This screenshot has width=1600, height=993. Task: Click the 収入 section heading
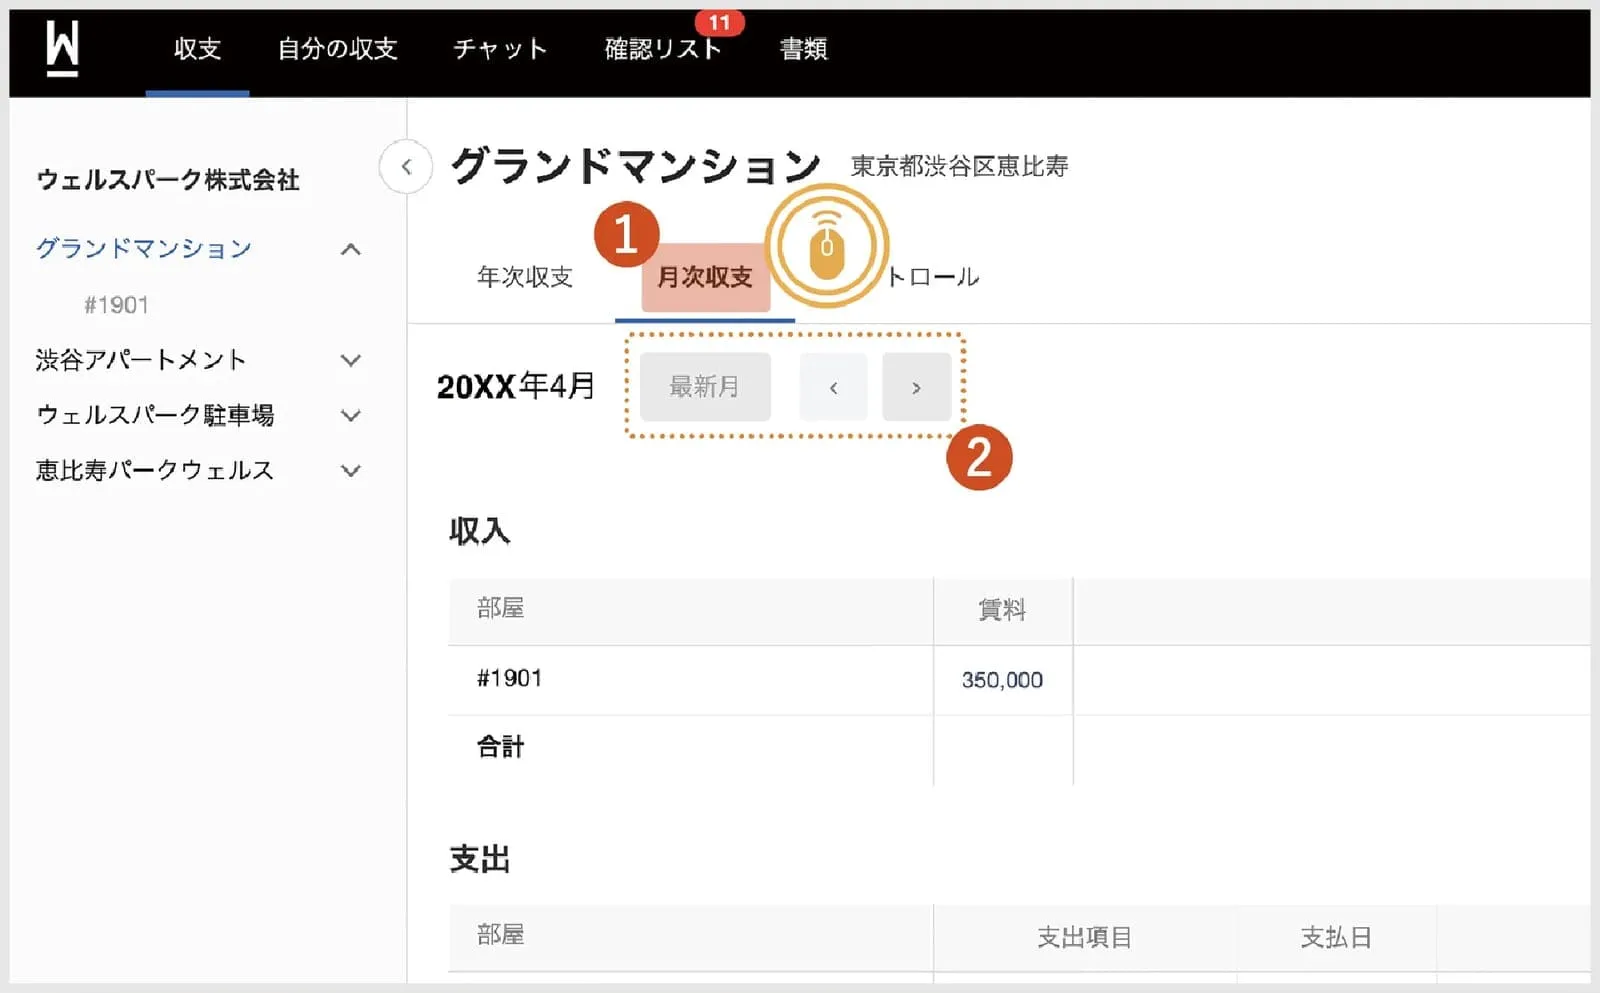480,531
